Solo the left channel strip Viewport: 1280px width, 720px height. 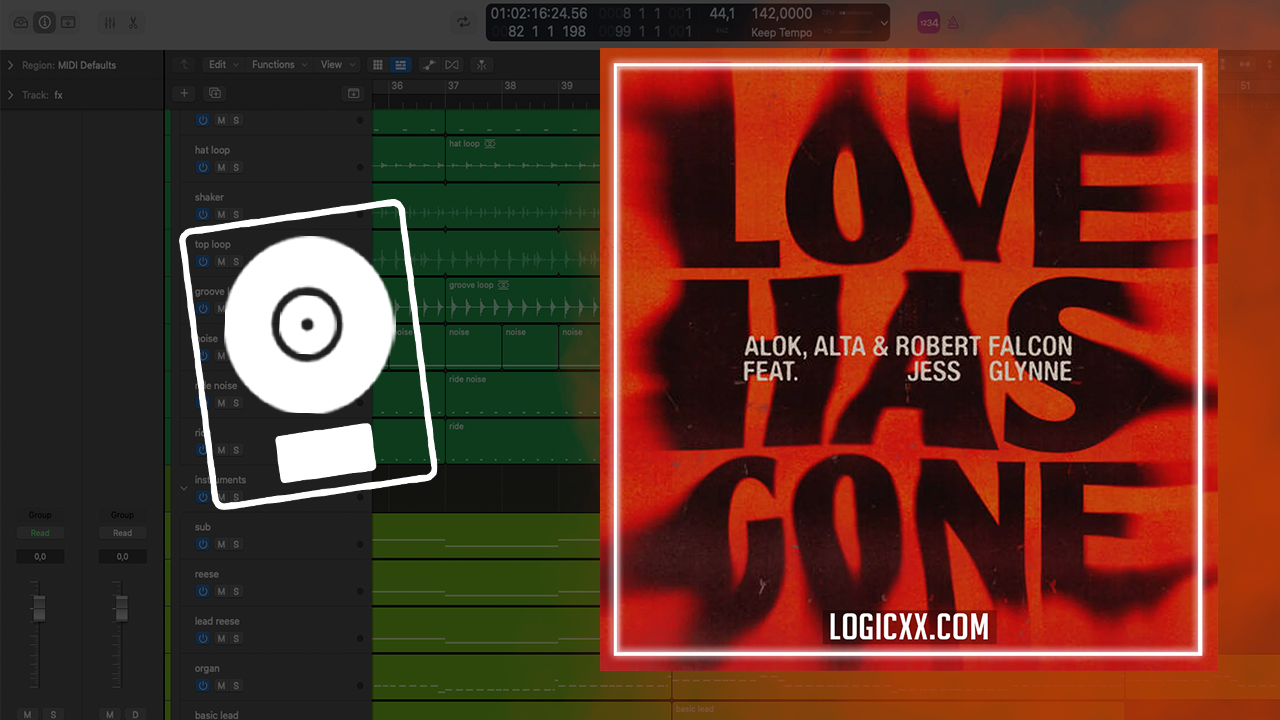(x=52, y=714)
